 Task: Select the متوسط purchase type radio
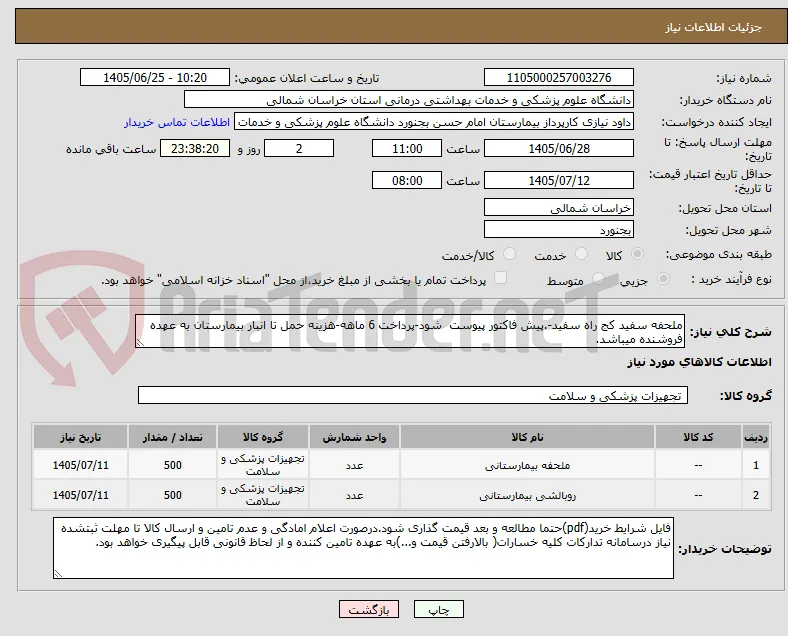pyautogui.click(x=598, y=279)
